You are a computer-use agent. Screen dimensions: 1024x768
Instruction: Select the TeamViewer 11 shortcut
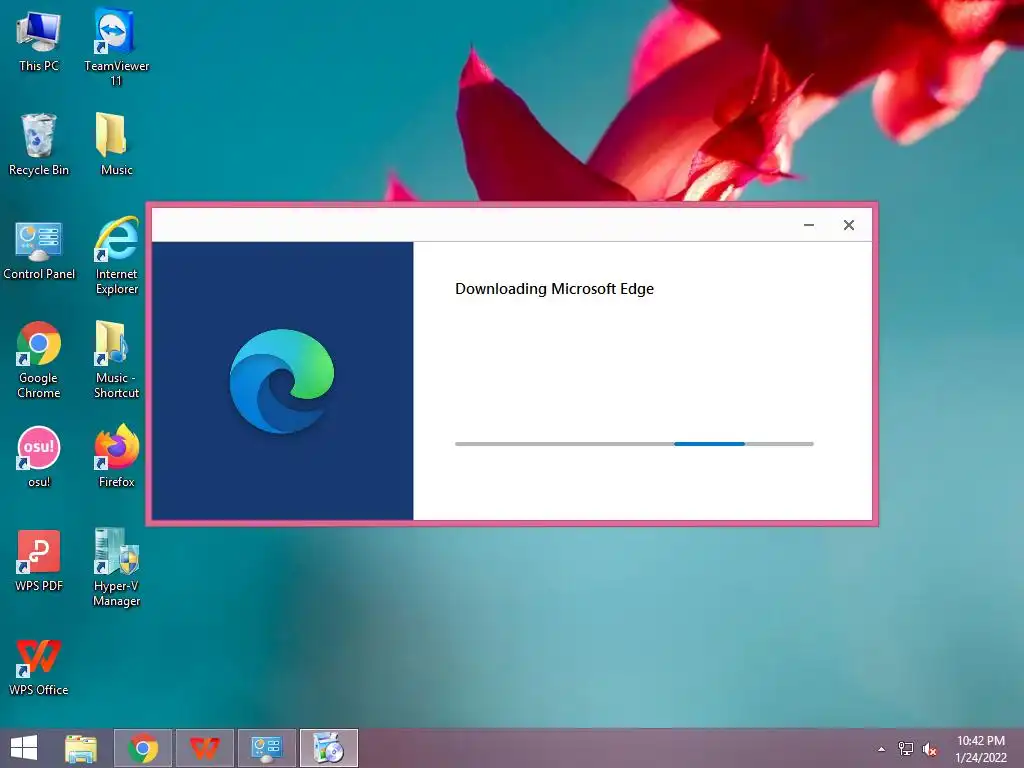[x=116, y=46]
